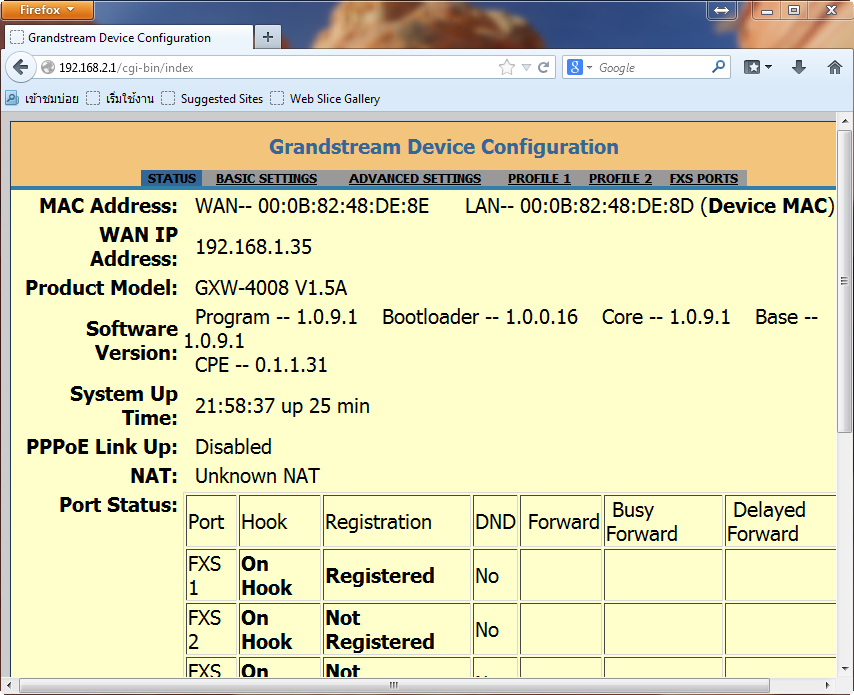Viewport: 854px width, 695px height.
Task: Reload the current page
Action: click(x=544, y=68)
